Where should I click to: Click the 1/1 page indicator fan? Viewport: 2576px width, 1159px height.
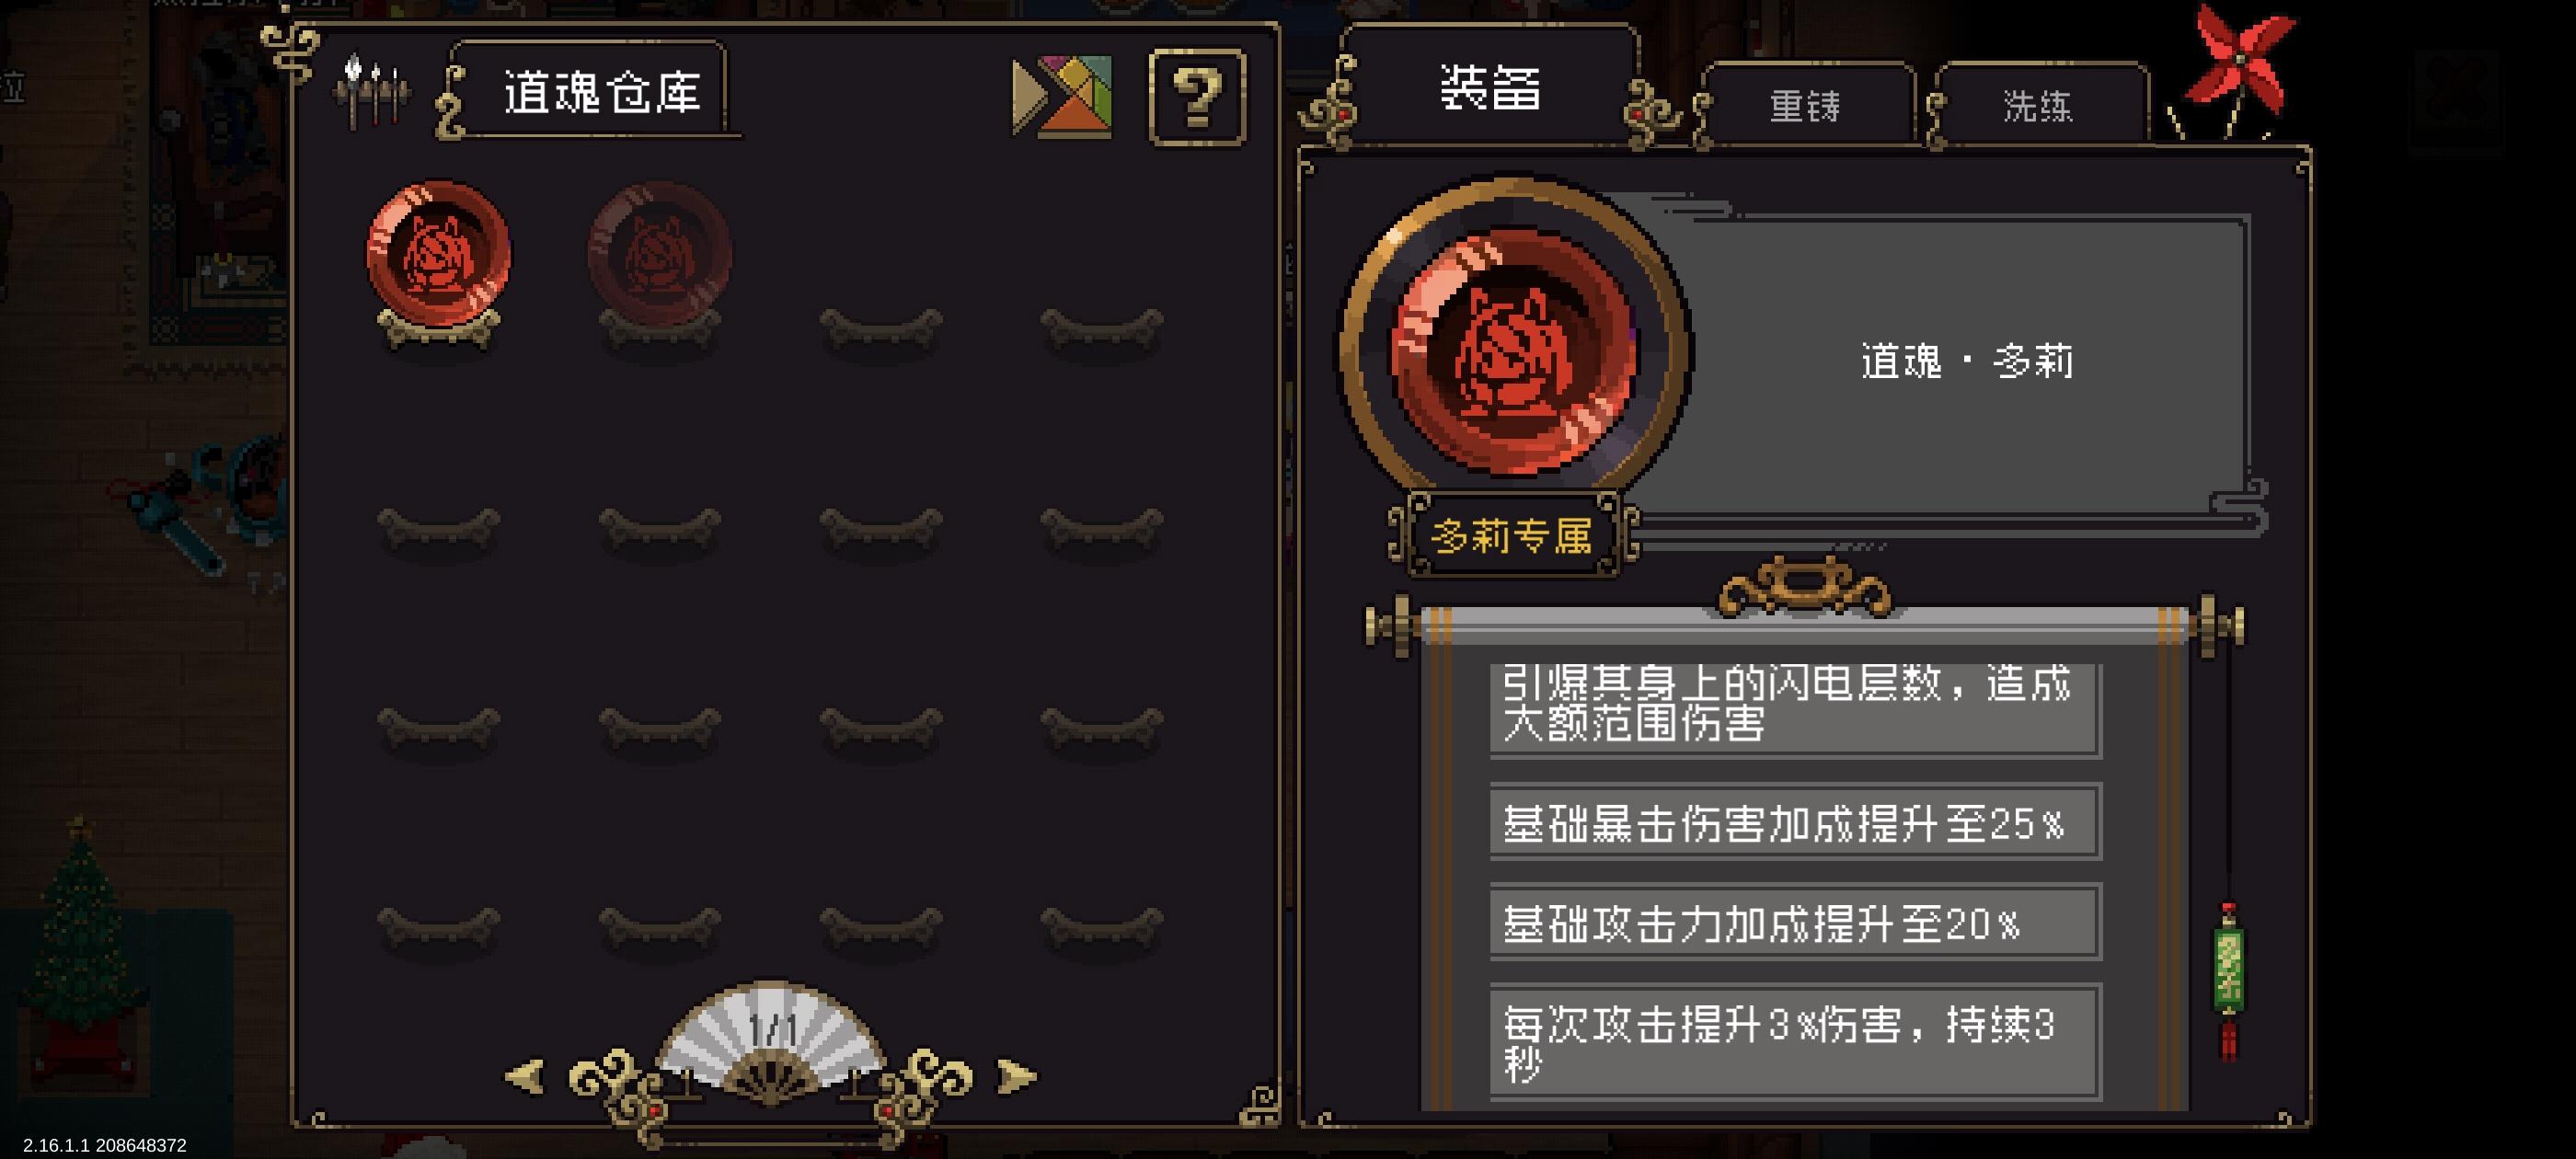771,1041
